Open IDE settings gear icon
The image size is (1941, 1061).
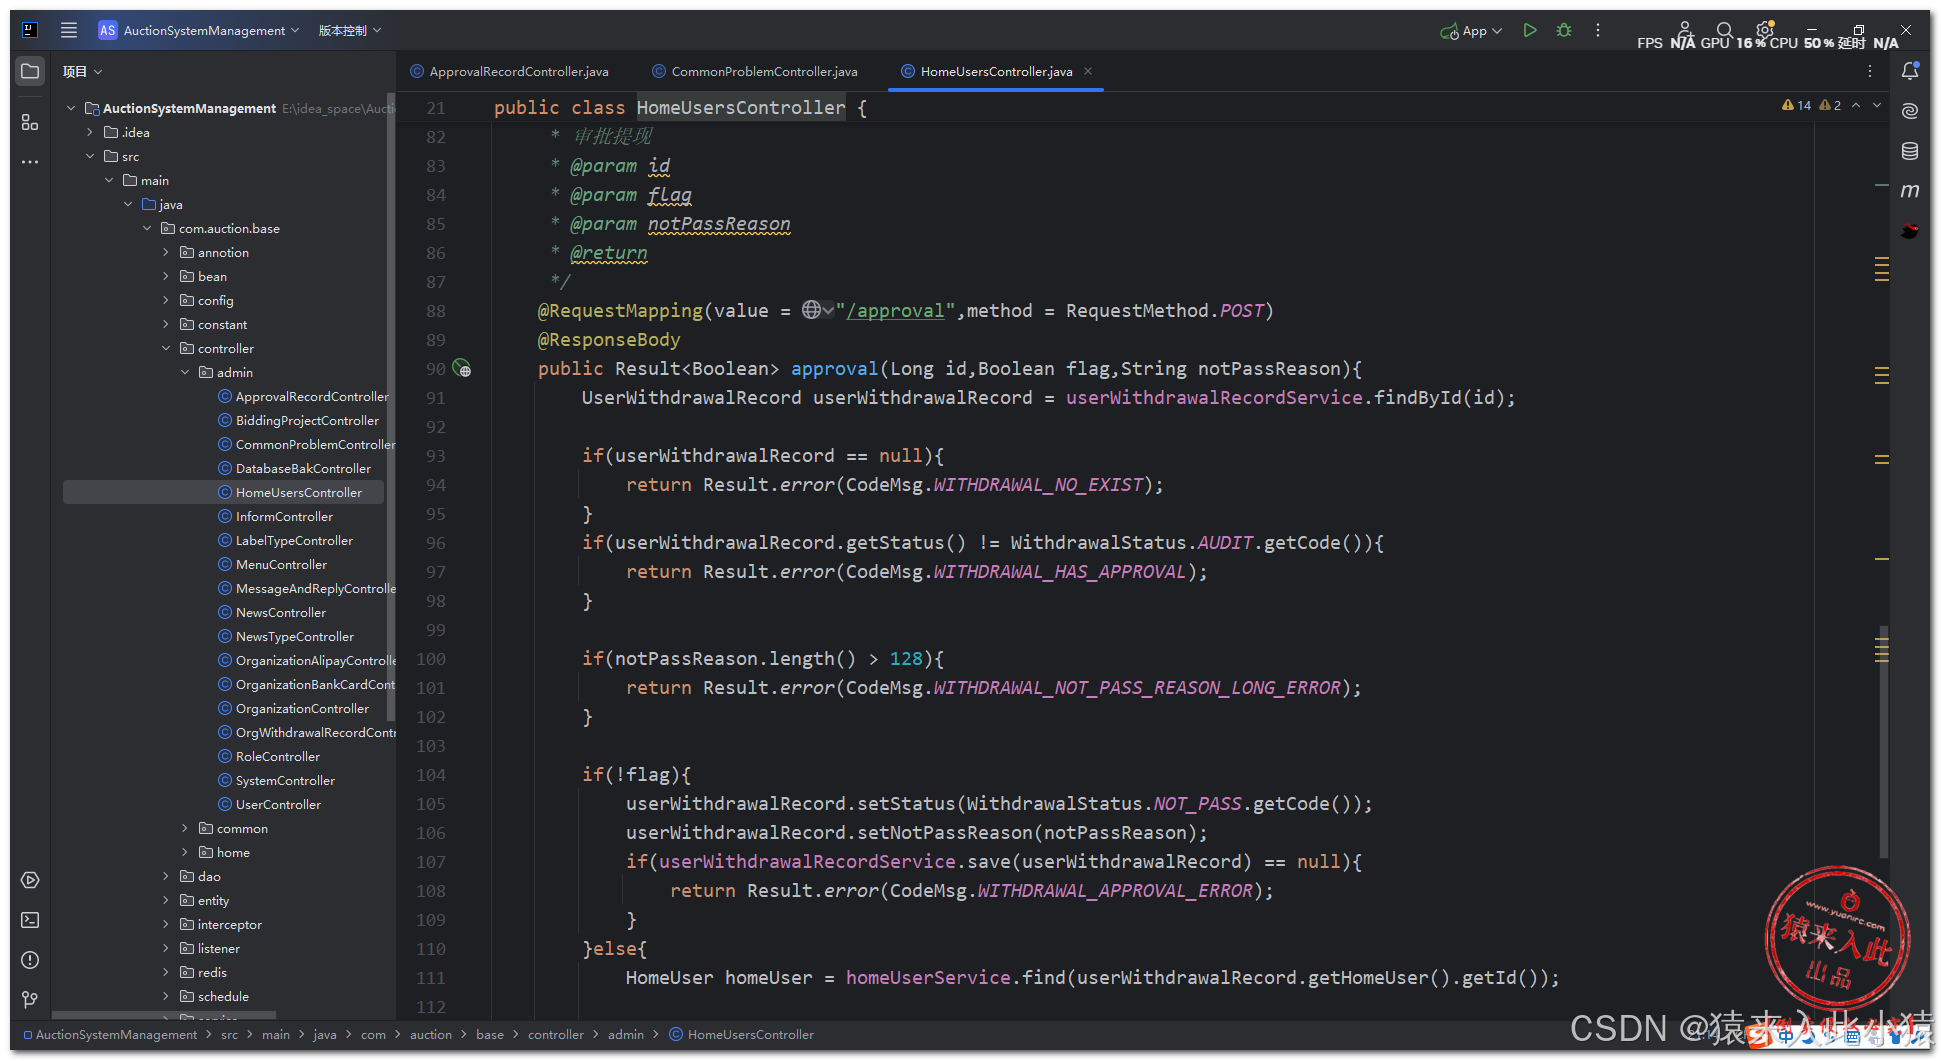[1764, 30]
